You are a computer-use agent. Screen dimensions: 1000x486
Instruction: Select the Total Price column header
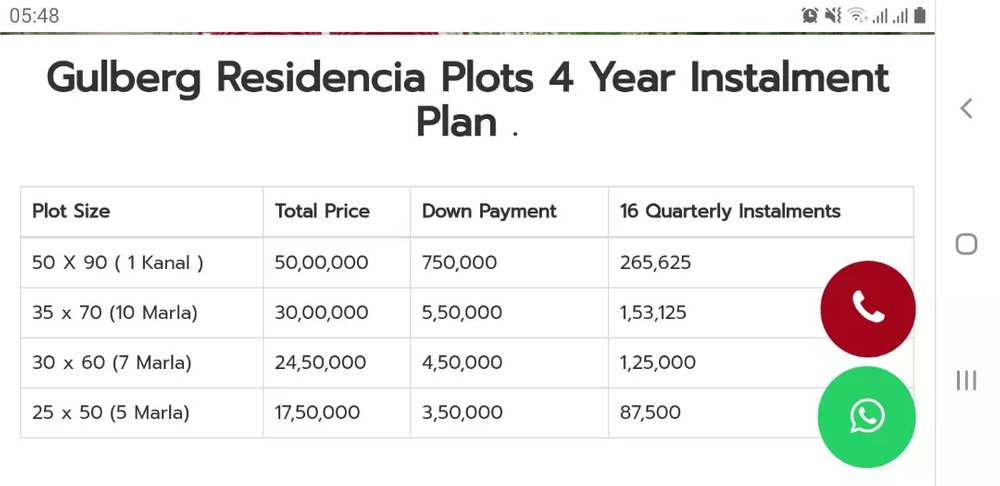[x=322, y=211]
